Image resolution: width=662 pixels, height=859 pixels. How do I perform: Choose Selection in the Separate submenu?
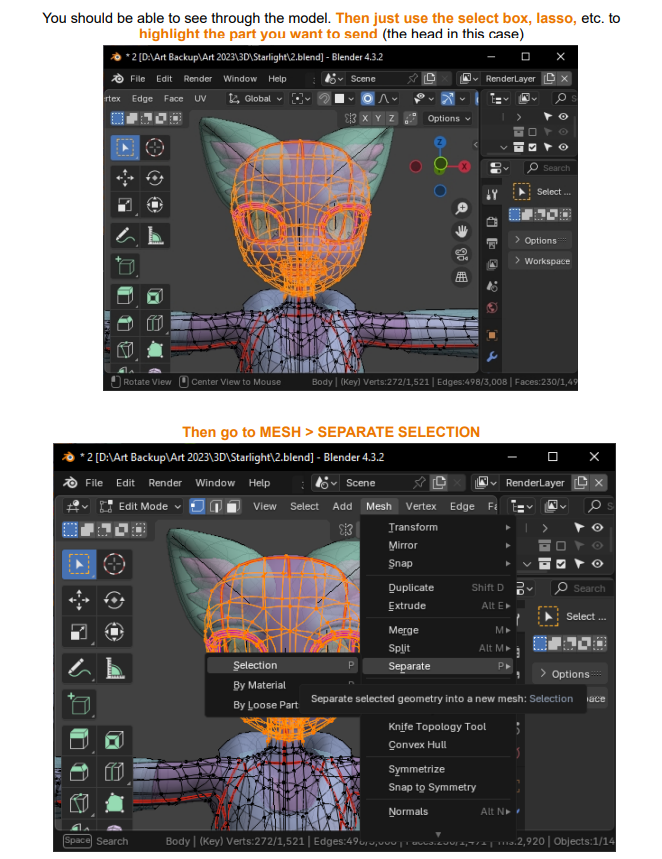[255, 665]
